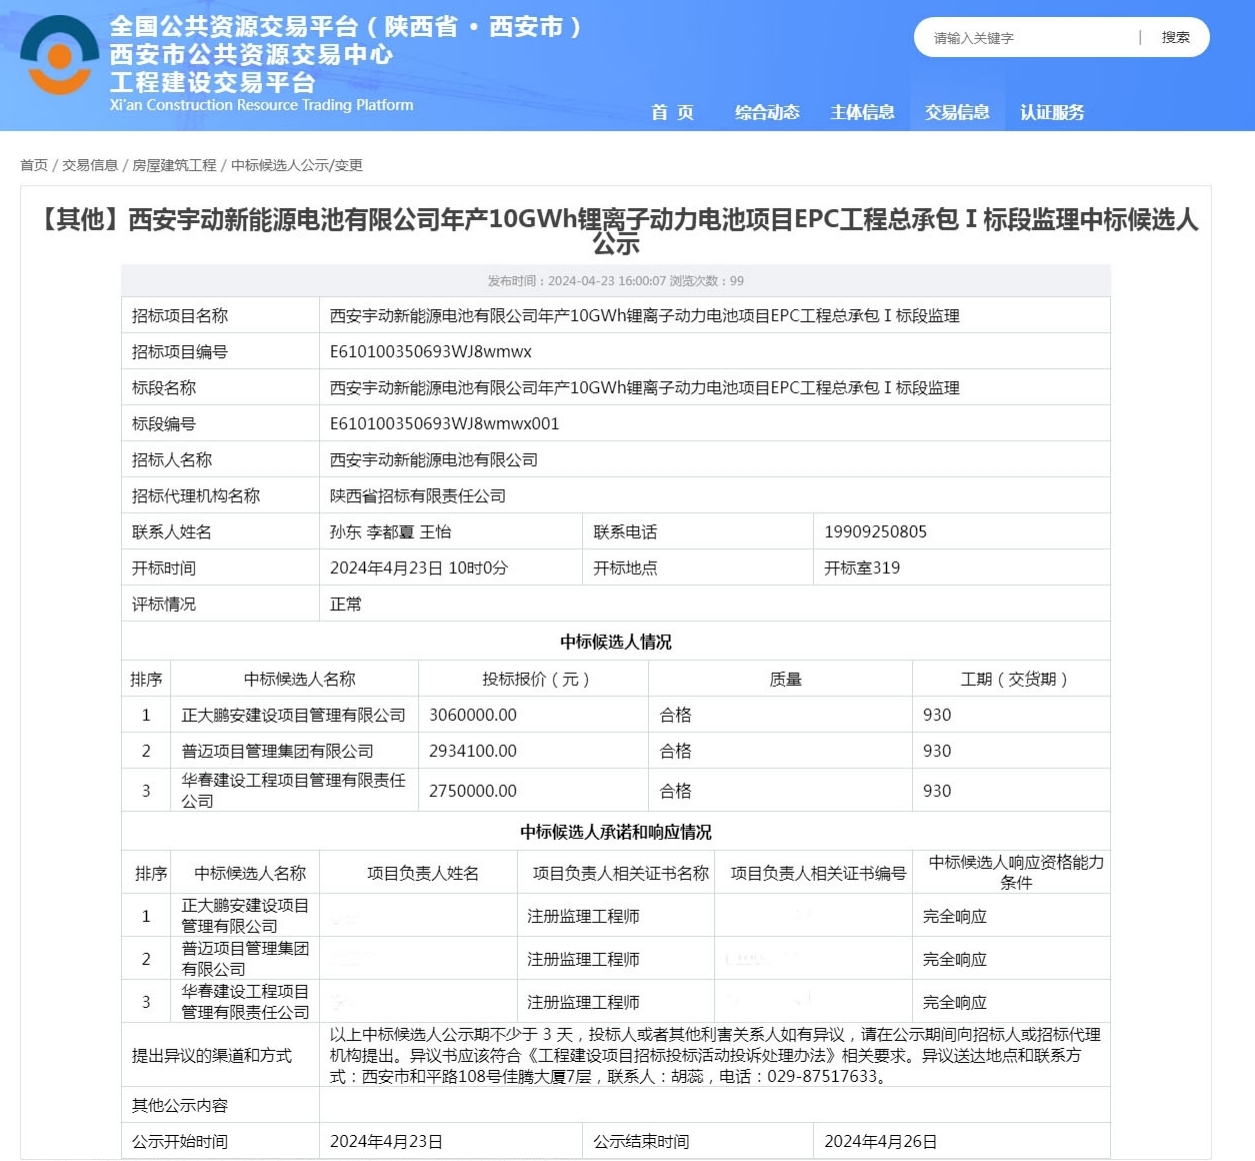Image resolution: width=1255 pixels, height=1161 pixels.
Task: Click the keyword search input field
Action: (1030, 38)
